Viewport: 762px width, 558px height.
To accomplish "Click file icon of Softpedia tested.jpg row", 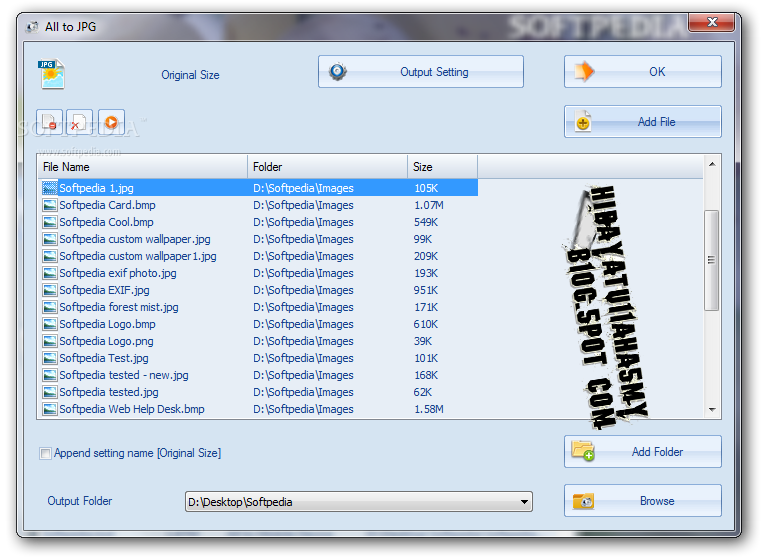I will 50,392.
